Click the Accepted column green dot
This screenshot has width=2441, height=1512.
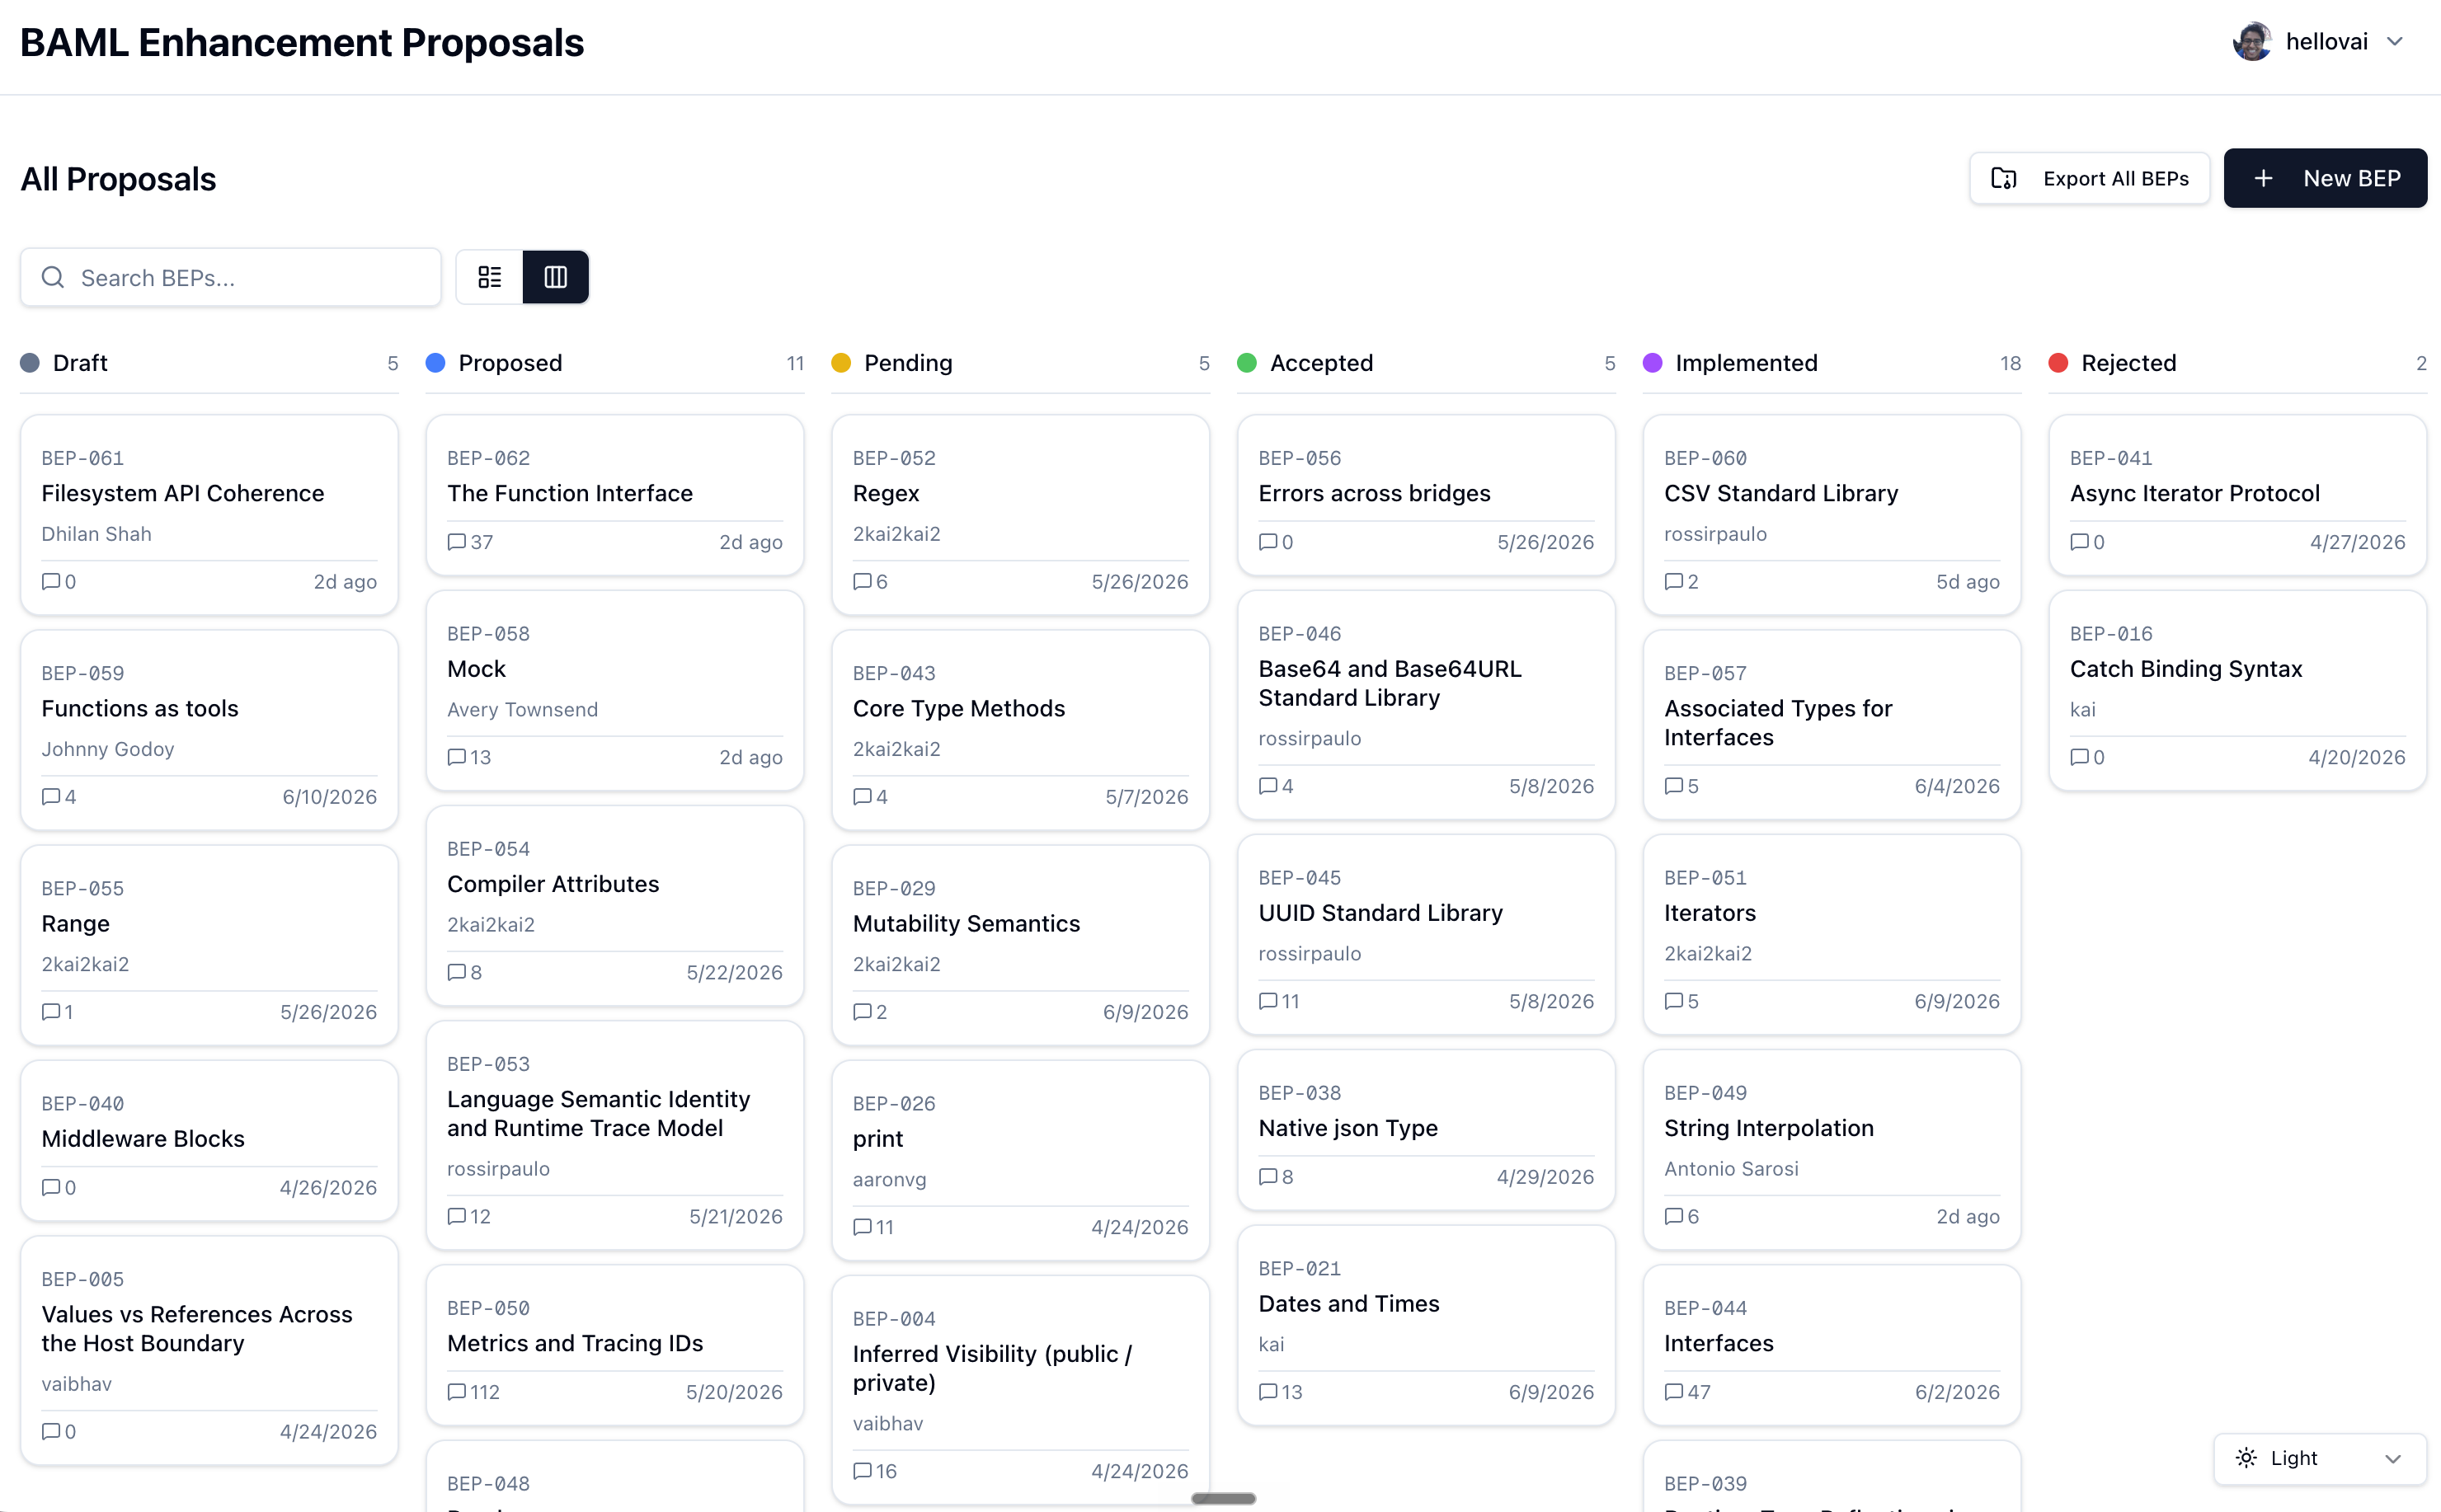(x=1247, y=363)
